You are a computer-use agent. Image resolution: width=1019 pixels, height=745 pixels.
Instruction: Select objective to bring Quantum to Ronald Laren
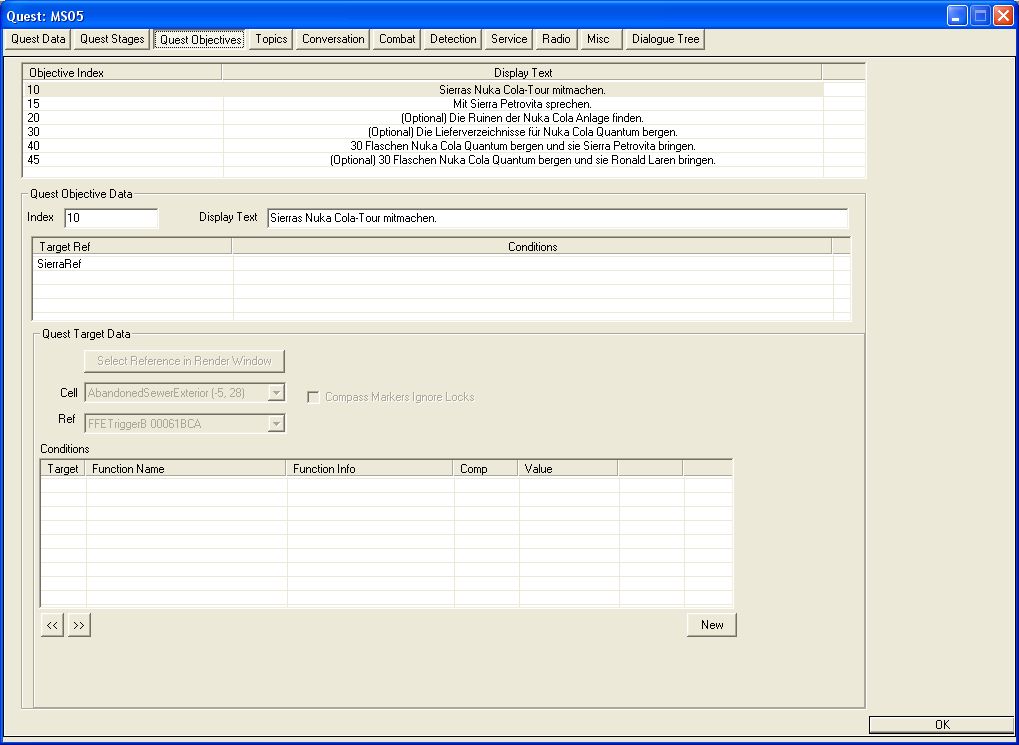pos(445,160)
